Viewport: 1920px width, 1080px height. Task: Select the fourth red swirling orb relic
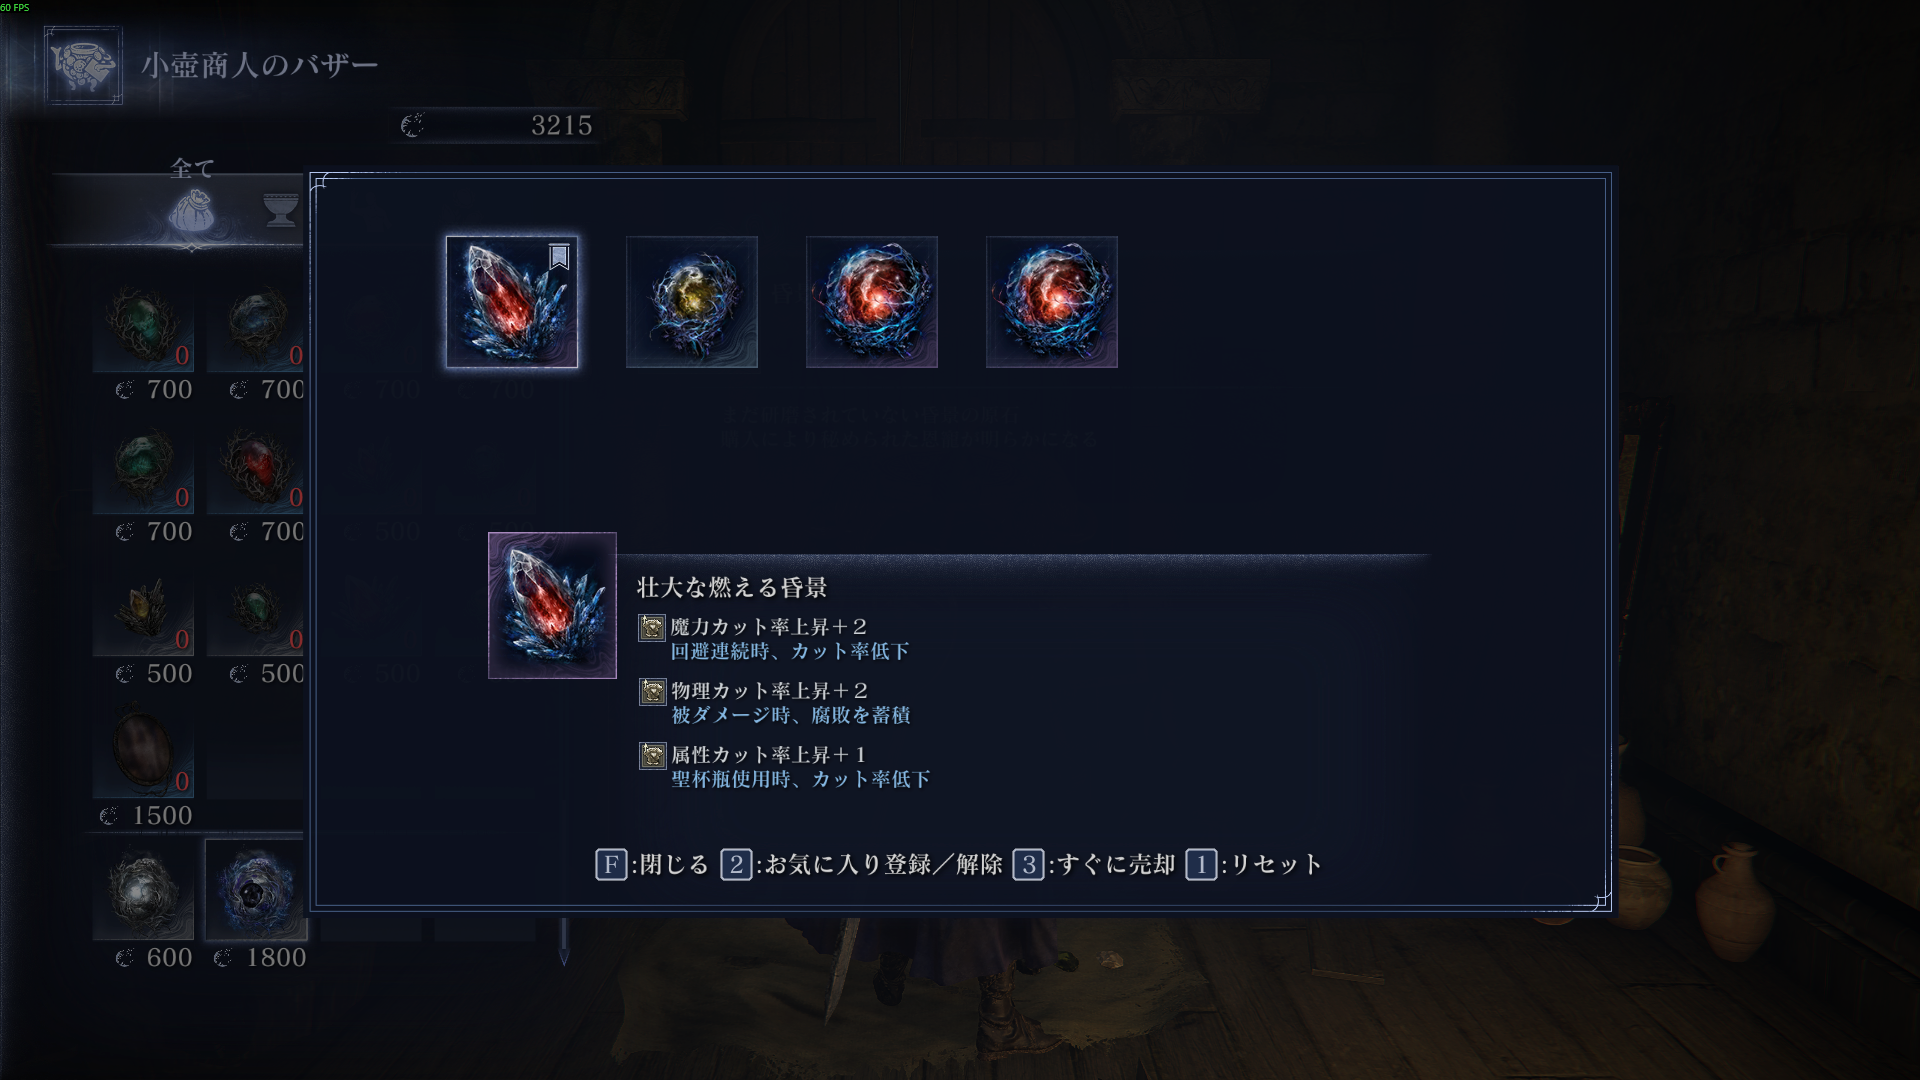(1051, 302)
